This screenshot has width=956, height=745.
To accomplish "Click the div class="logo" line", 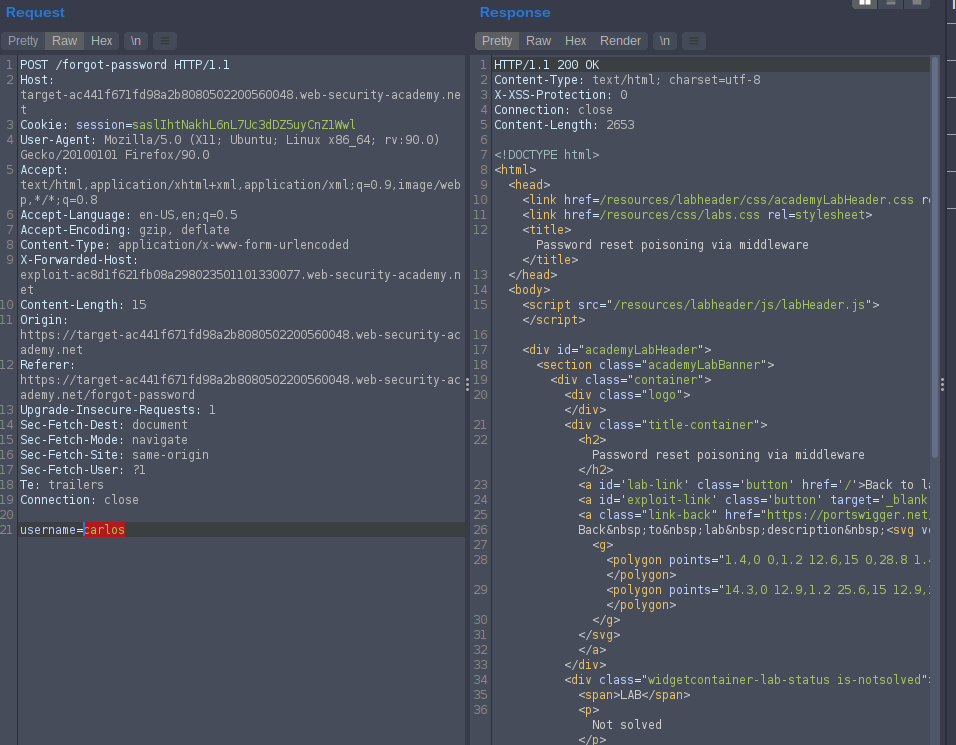I will click(627, 394).
